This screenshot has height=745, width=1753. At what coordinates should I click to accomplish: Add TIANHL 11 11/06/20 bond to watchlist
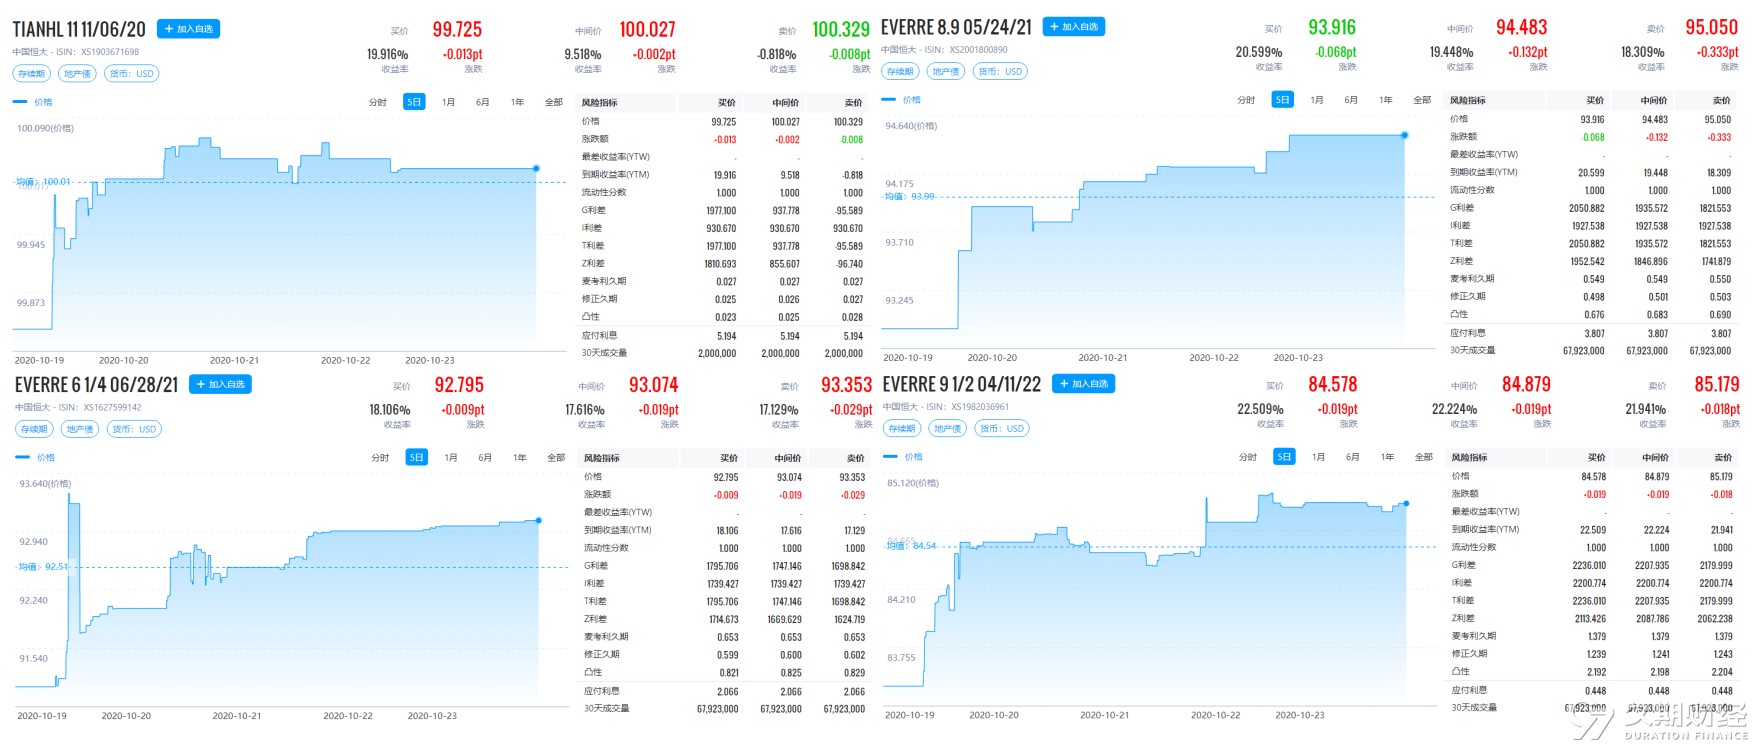click(x=189, y=29)
